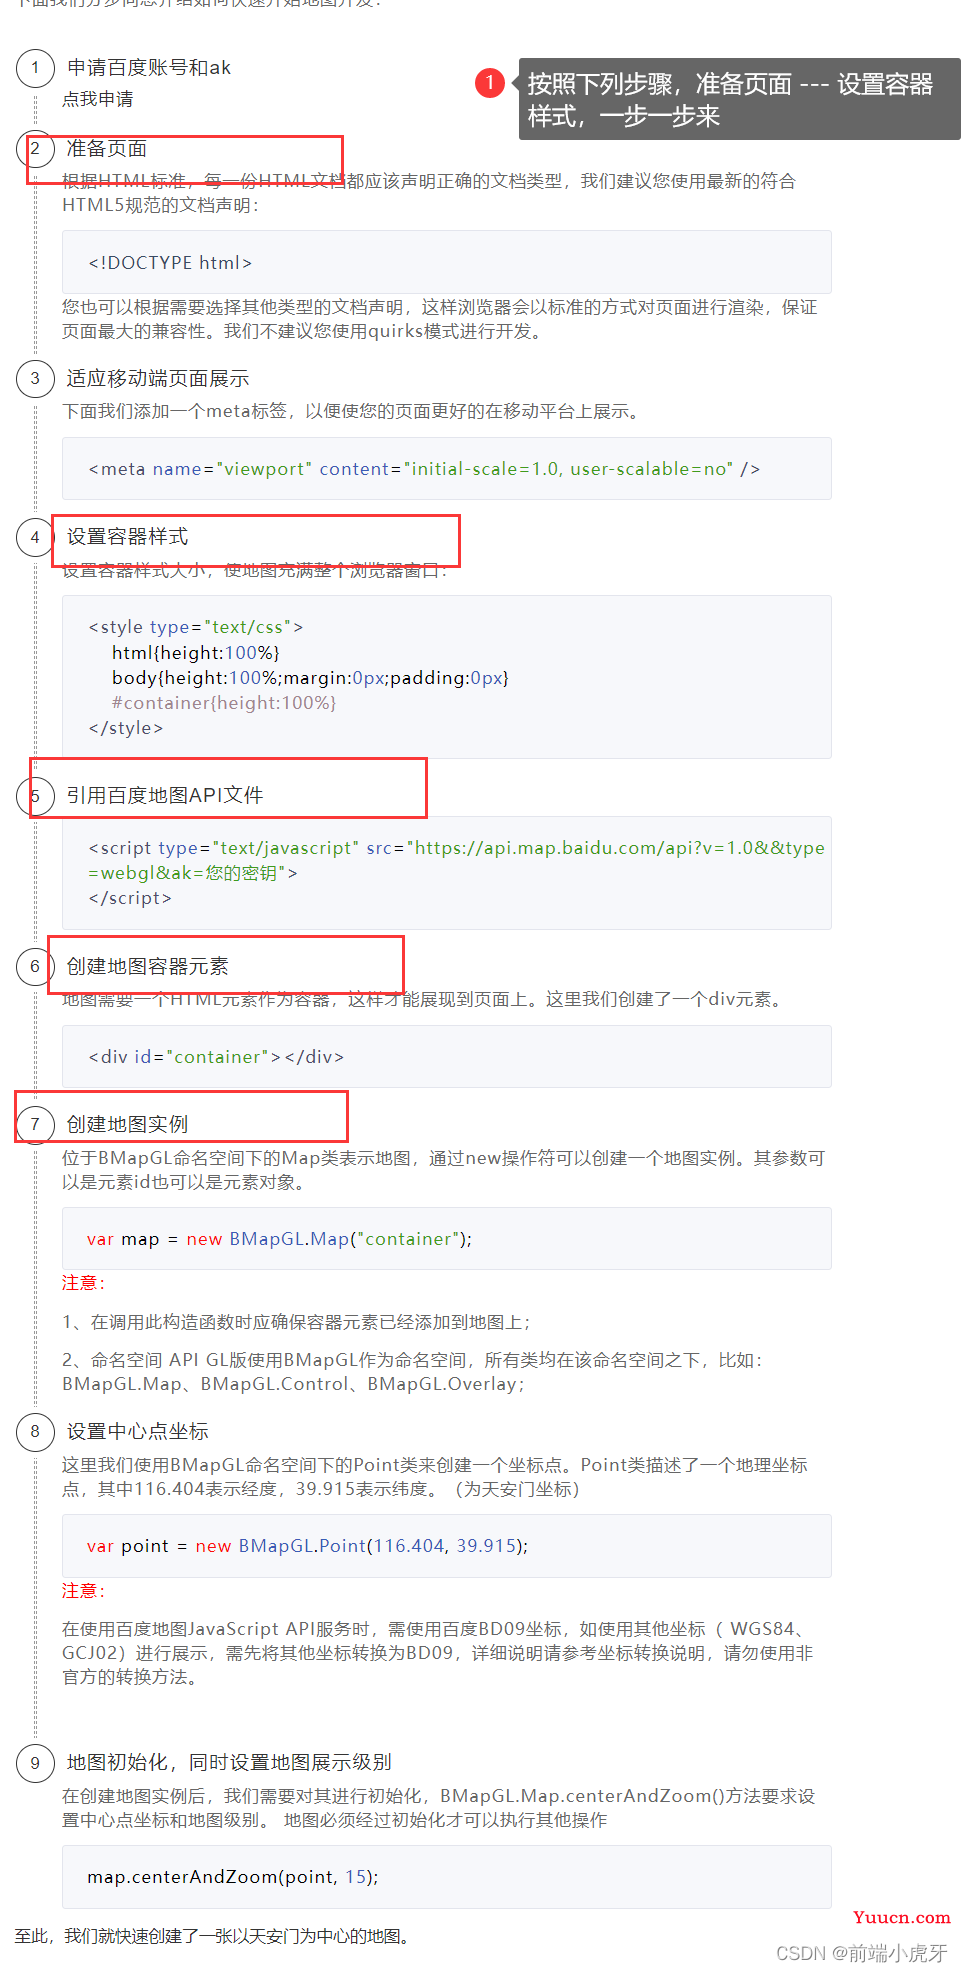
Task: Click the step 9 number circle
Action: pos(35,1762)
